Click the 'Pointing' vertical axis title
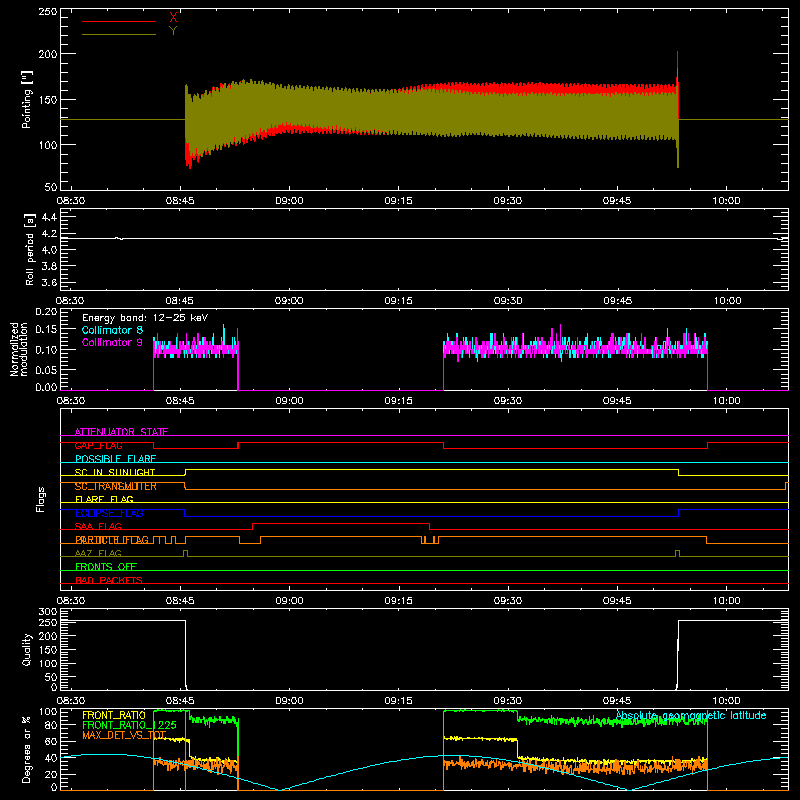 27,99
